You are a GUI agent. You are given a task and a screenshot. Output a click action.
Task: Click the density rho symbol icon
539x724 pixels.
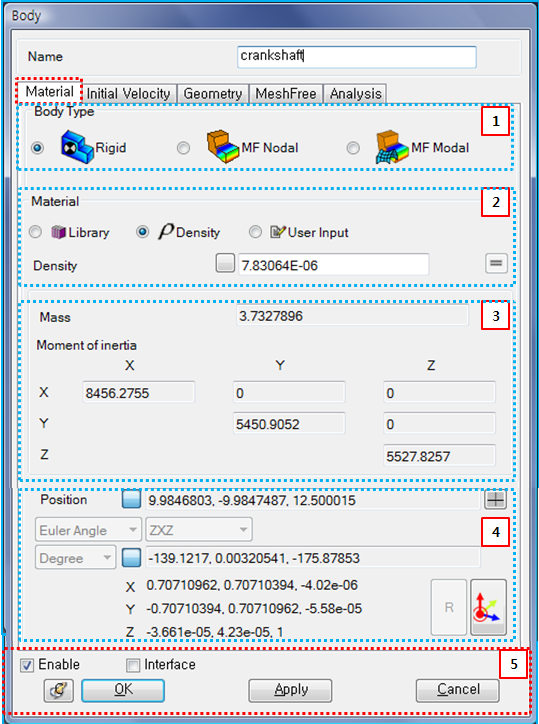166,232
